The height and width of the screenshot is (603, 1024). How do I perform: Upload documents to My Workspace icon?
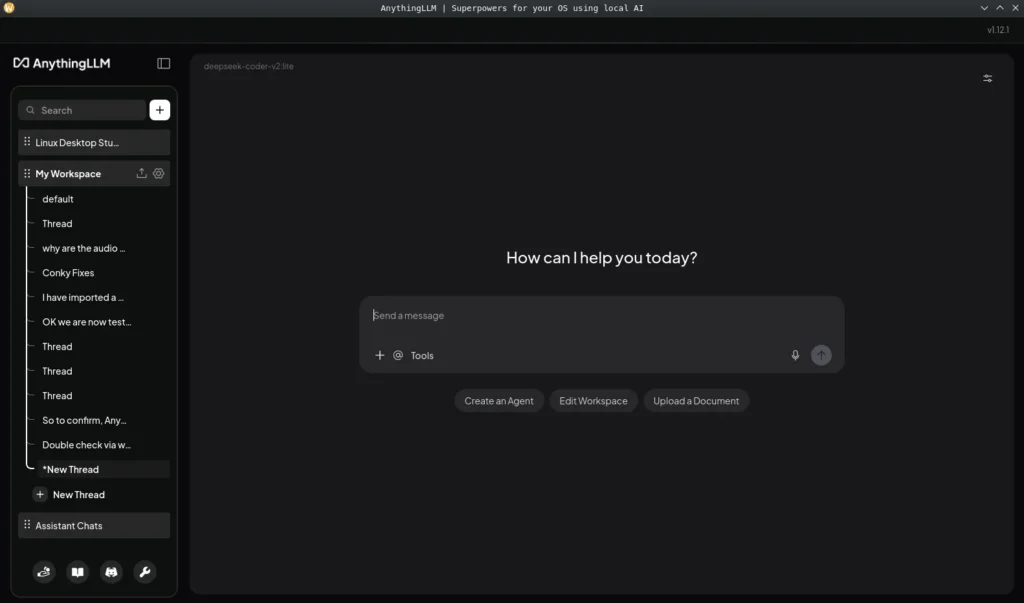coord(141,173)
